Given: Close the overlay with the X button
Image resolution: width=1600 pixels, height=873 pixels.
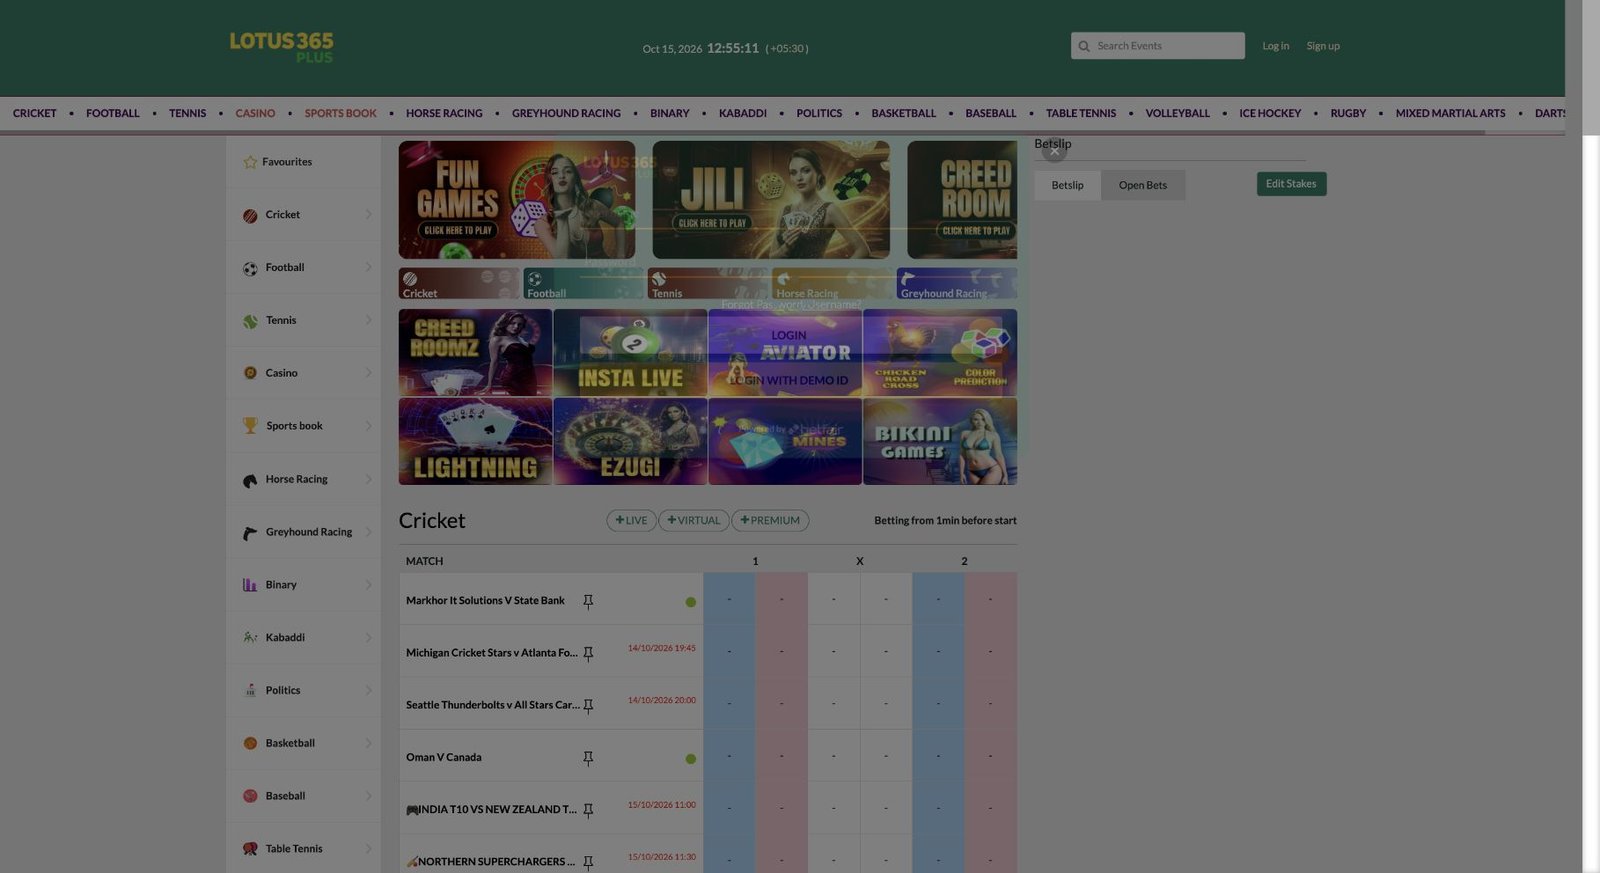Looking at the screenshot, I should point(1054,150).
